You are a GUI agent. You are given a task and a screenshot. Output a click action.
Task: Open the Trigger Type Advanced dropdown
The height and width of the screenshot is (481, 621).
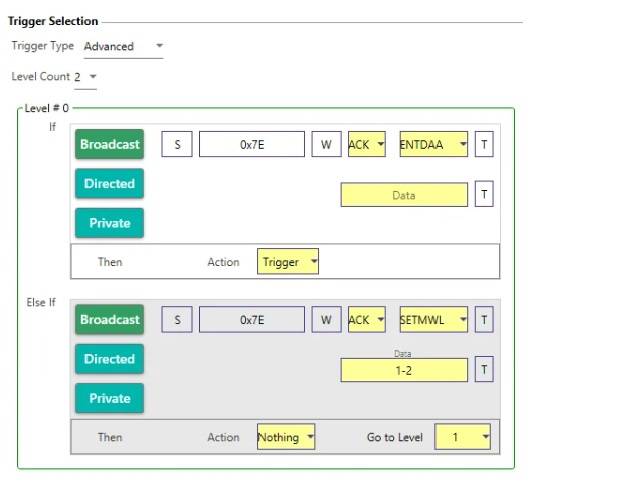(x=123, y=46)
